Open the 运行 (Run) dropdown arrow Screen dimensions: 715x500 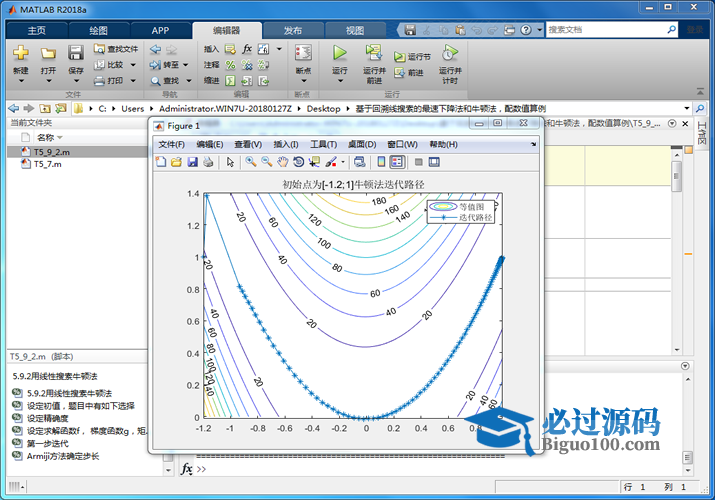tap(340, 81)
